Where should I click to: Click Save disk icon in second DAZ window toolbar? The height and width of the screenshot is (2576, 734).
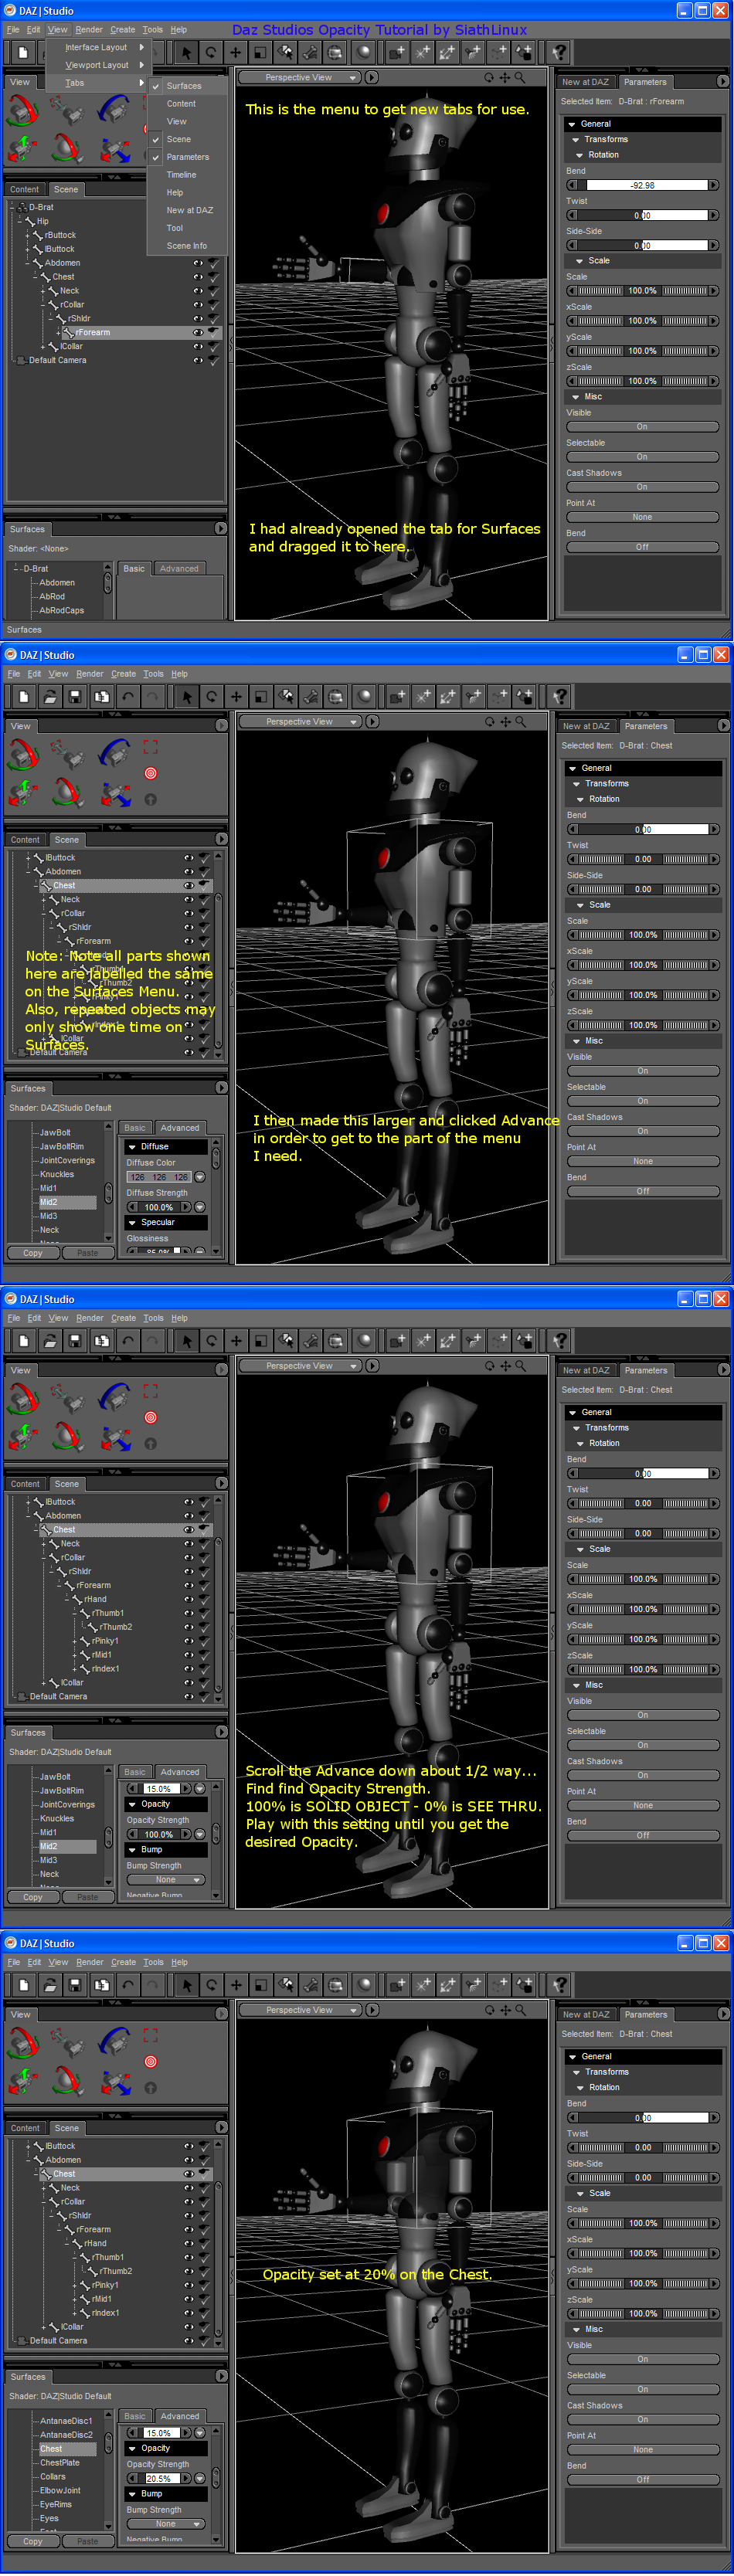coord(75,696)
